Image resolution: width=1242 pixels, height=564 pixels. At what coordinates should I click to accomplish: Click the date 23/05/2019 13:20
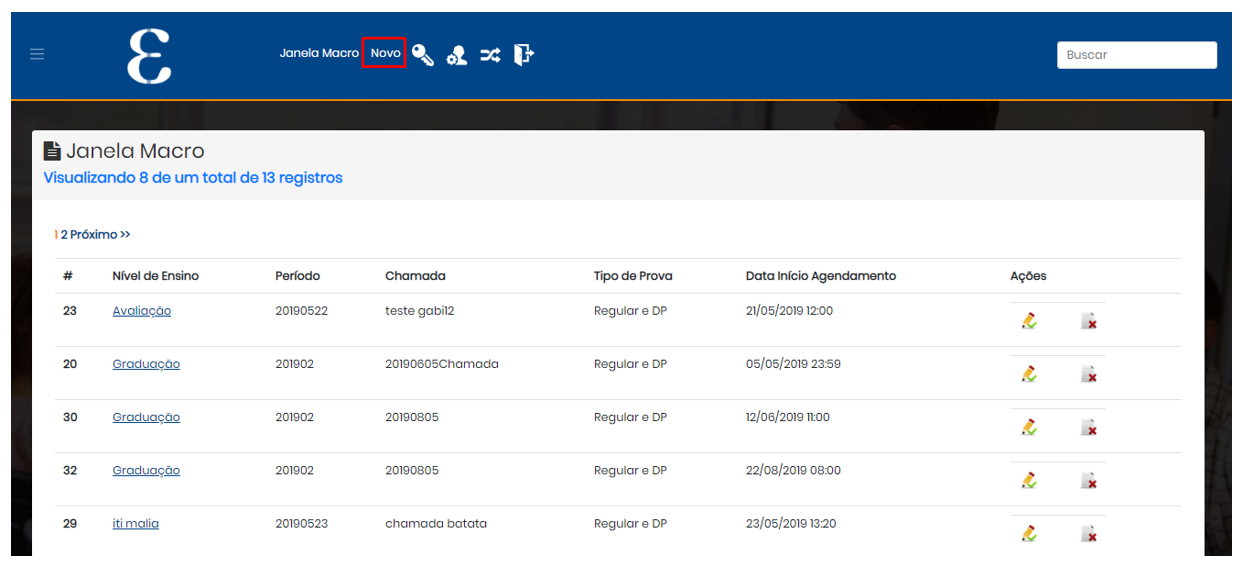tap(791, 523)
